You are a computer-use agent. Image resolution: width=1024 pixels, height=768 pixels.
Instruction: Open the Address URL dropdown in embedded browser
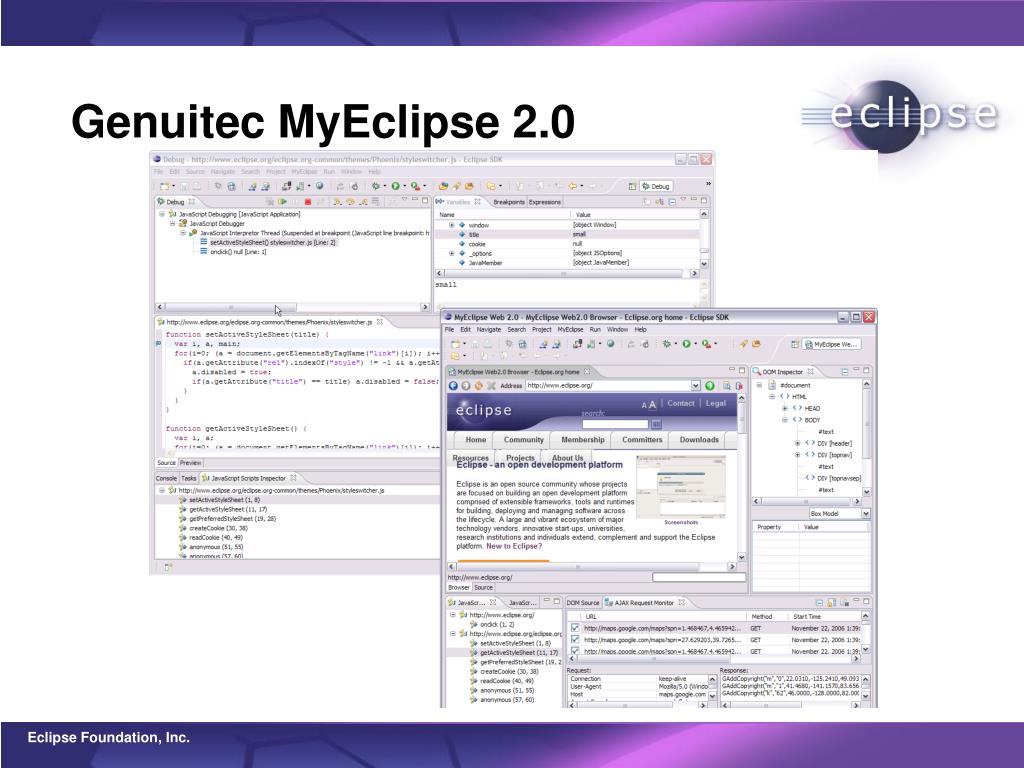coord(696,386)
